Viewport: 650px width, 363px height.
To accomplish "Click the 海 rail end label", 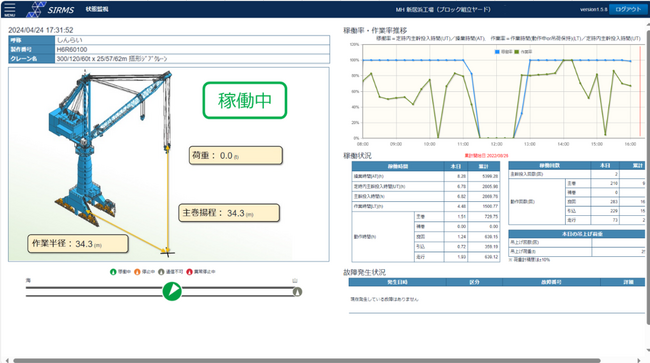I will pyautogui.click(x=28, y=281).
